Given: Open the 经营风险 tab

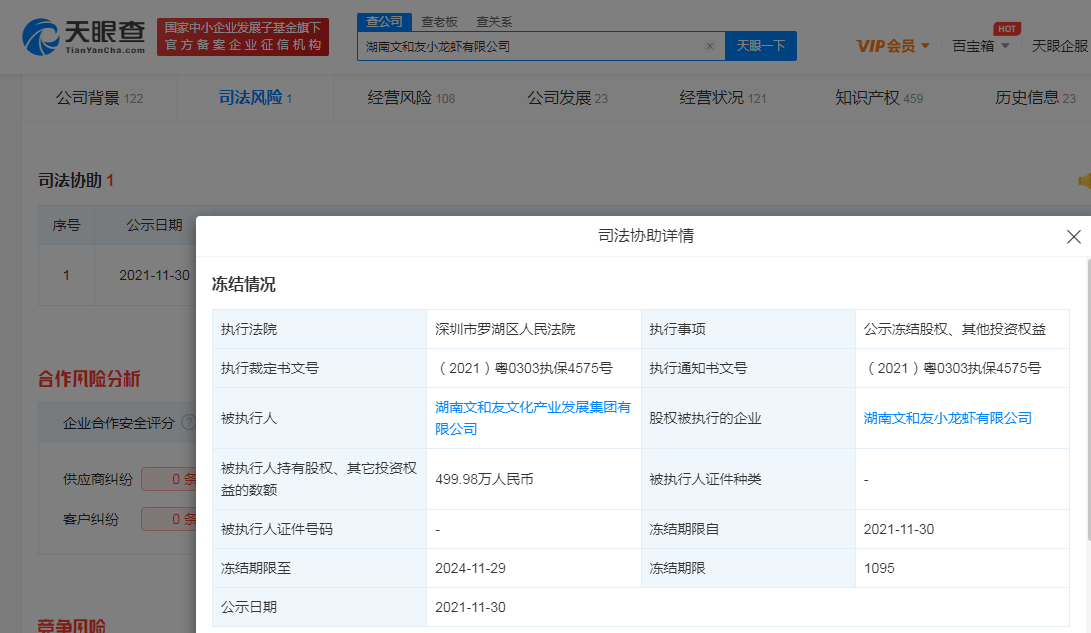Looking at the screenshot, I should (x=411, y=98).
